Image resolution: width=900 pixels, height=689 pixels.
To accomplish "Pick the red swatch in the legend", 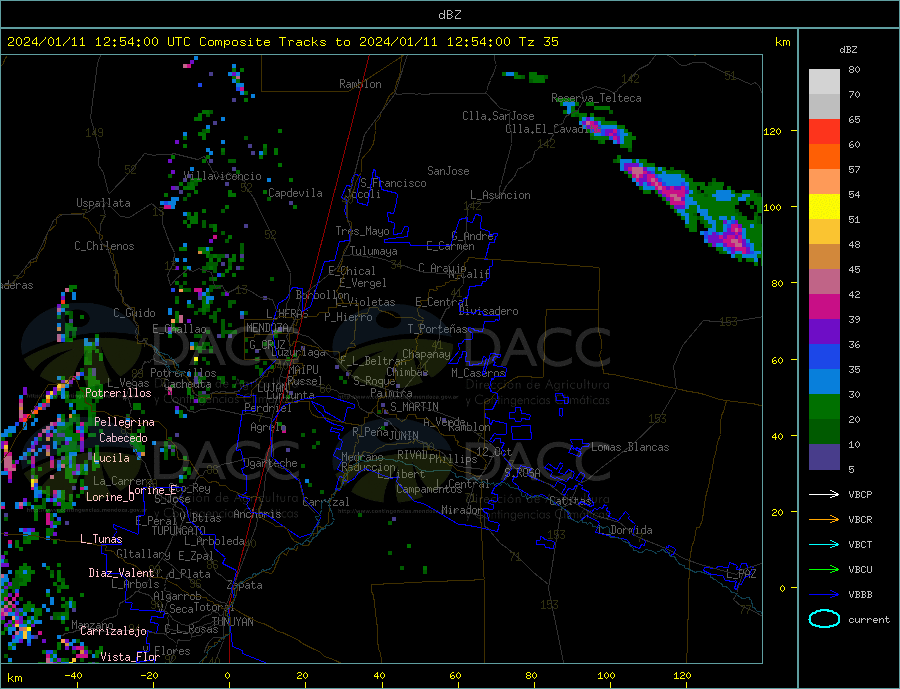I will pyautogui.click(x=824, y=132).
